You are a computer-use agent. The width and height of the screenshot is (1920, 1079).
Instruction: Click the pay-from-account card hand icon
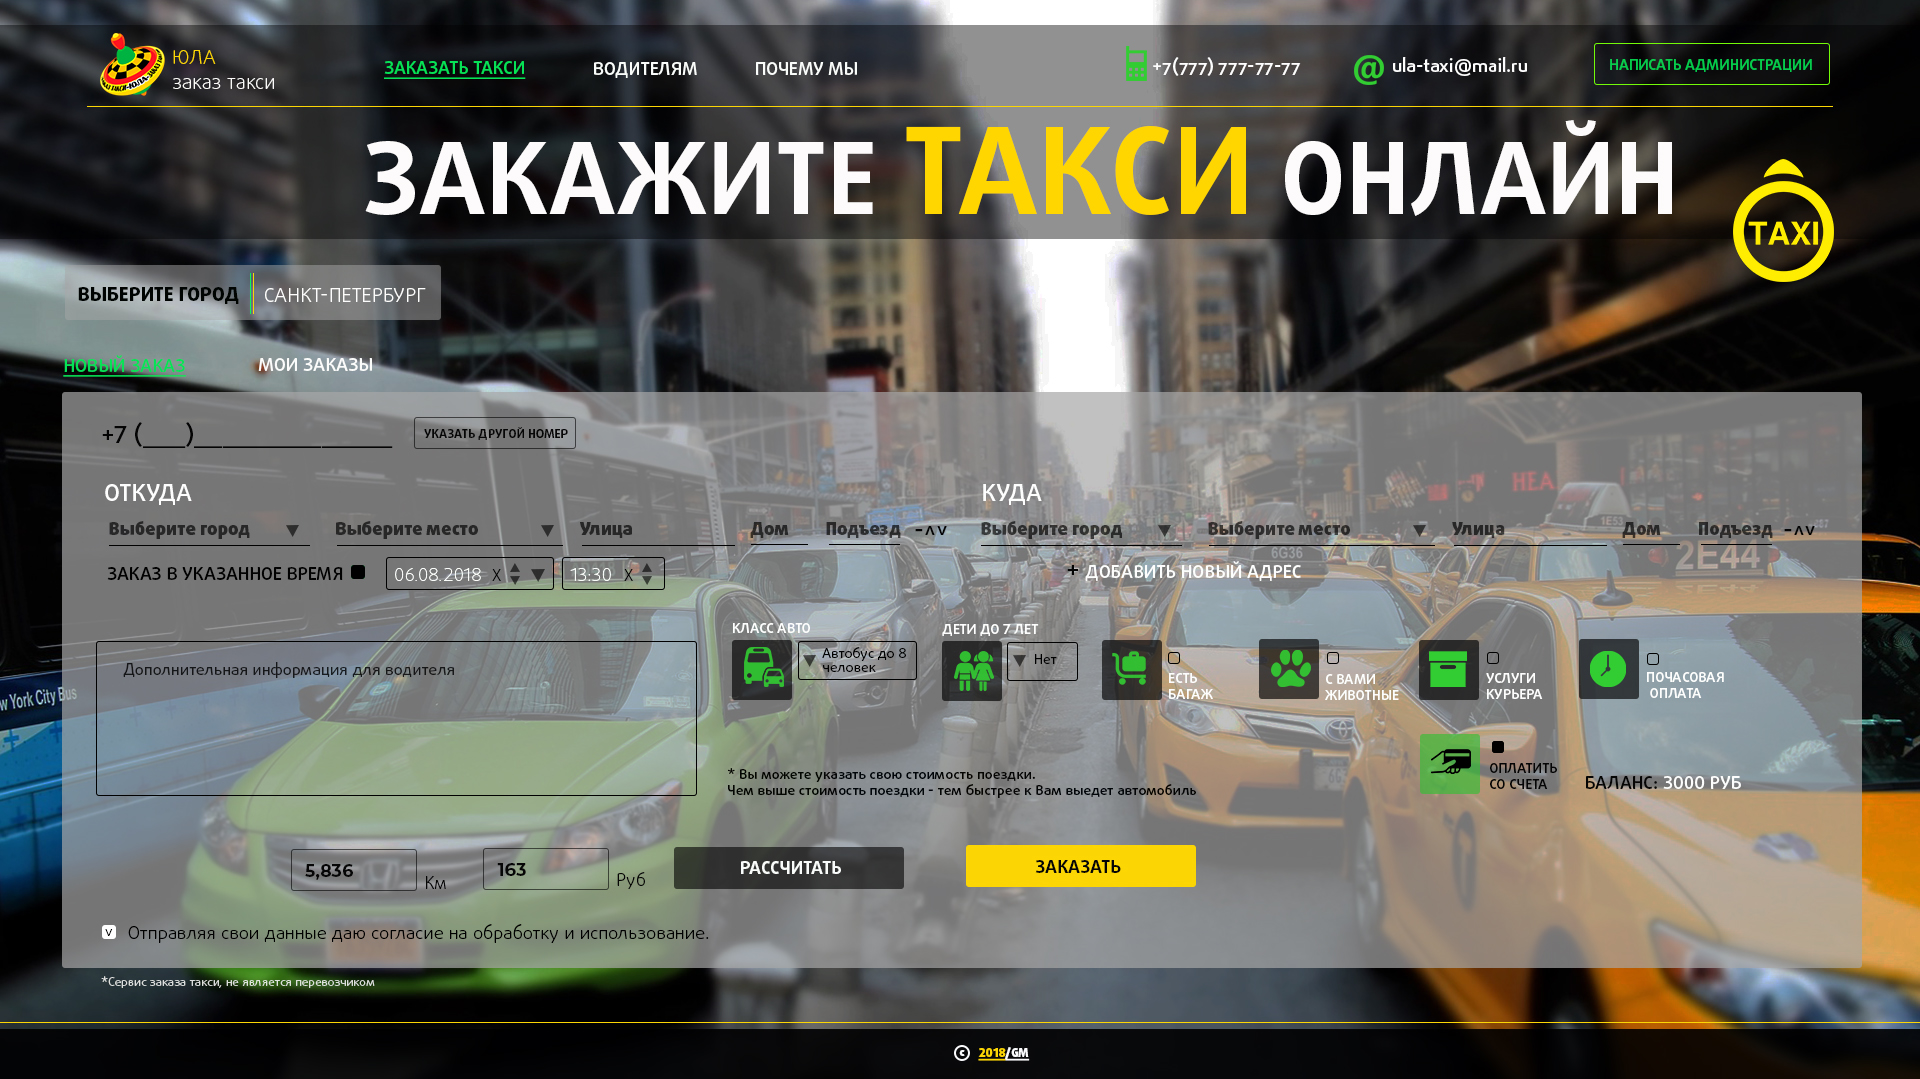1450,764
